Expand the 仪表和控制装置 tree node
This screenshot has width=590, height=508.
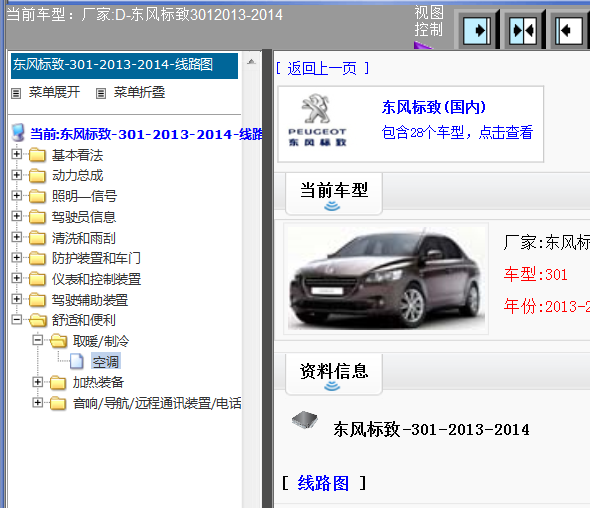coord(17,278)
